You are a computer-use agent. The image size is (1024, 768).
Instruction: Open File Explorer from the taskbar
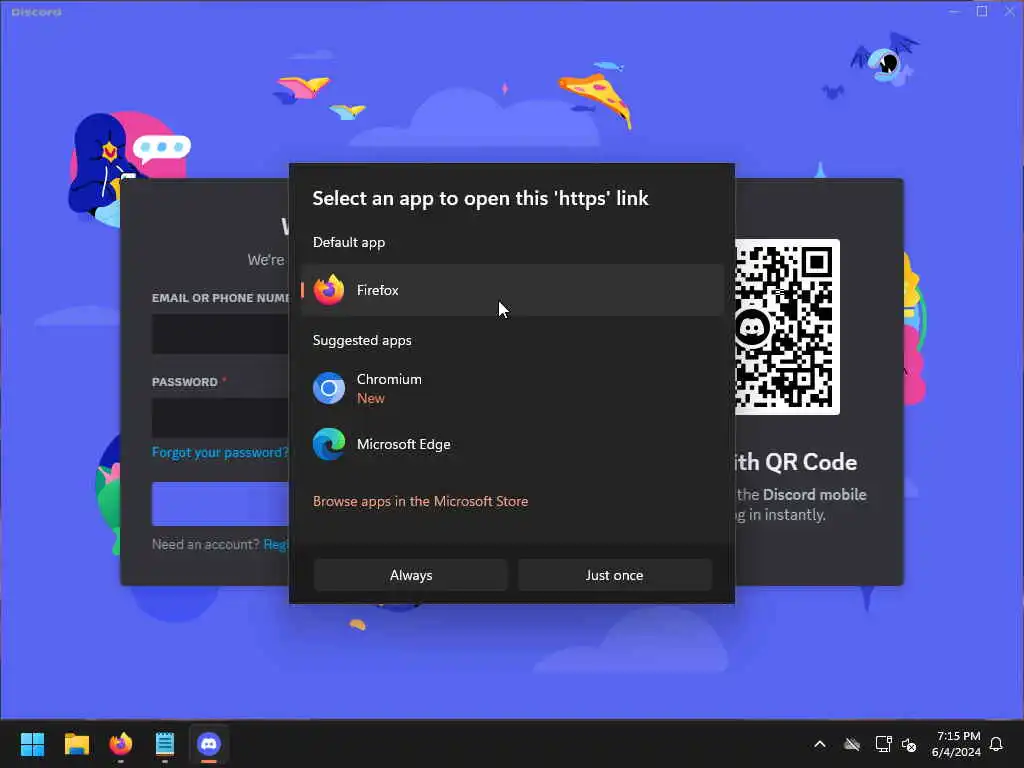tap(76, 744)
